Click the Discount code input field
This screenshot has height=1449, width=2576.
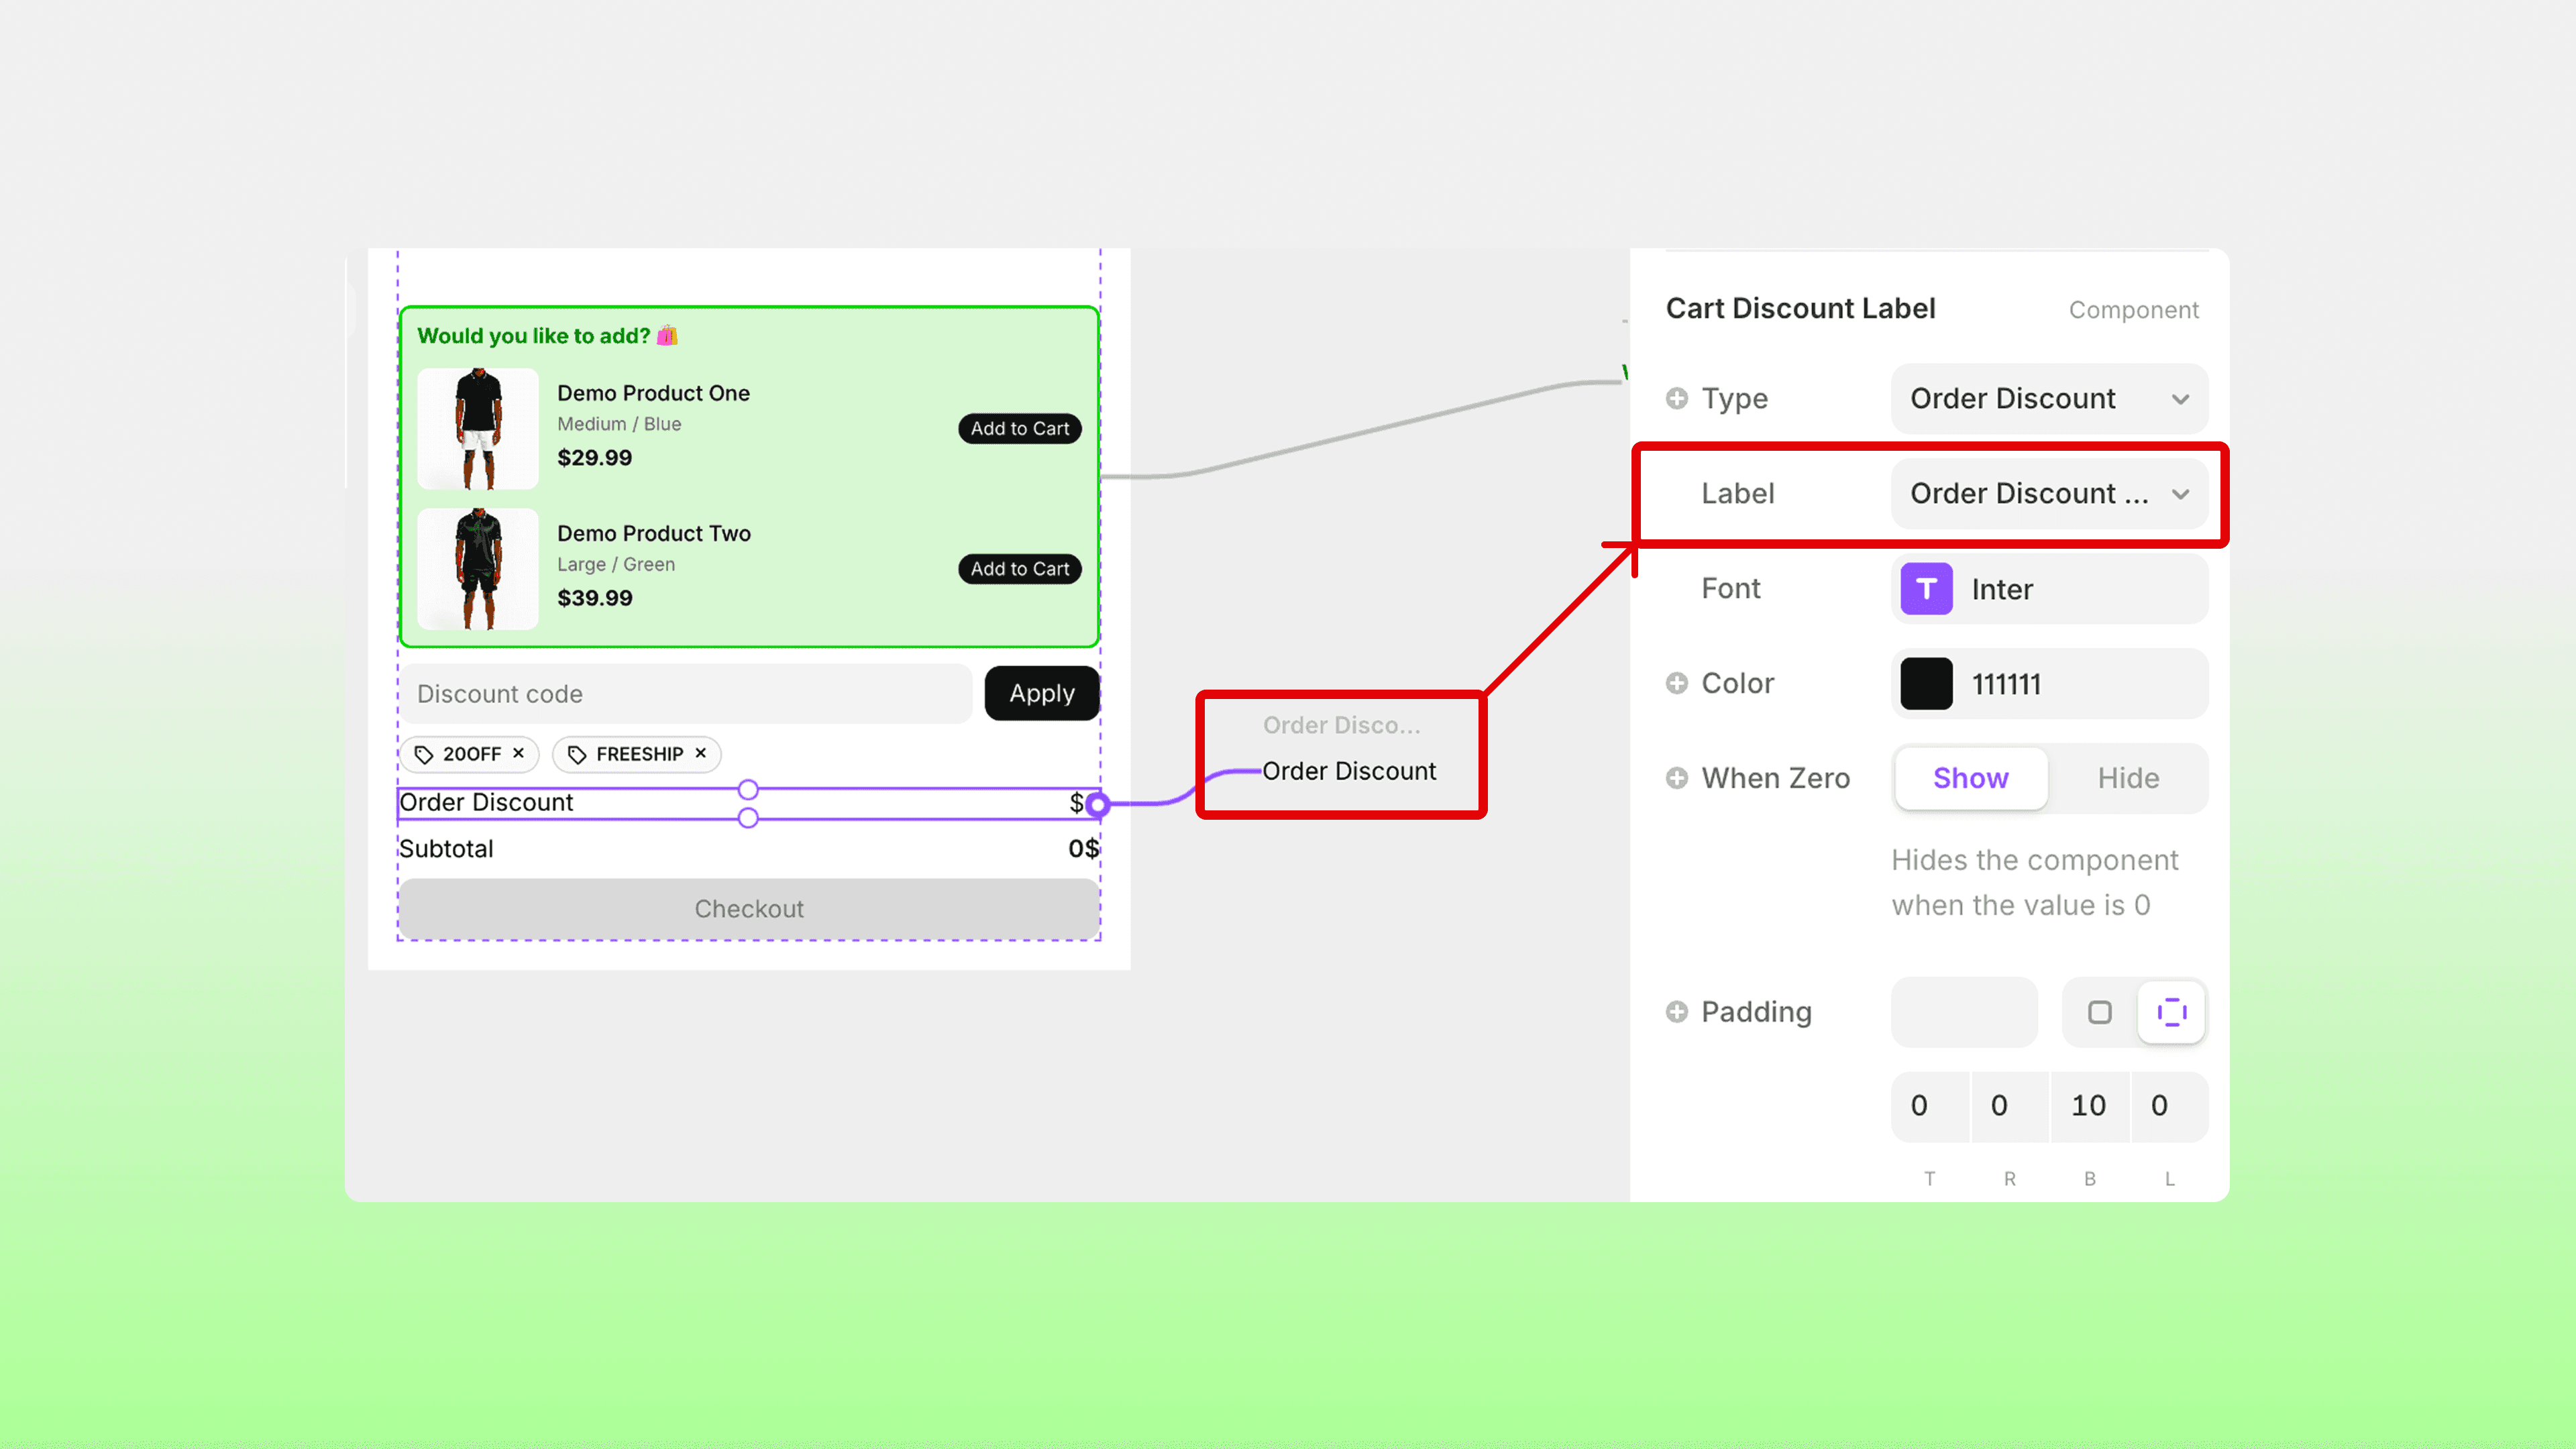click(685, 694)
